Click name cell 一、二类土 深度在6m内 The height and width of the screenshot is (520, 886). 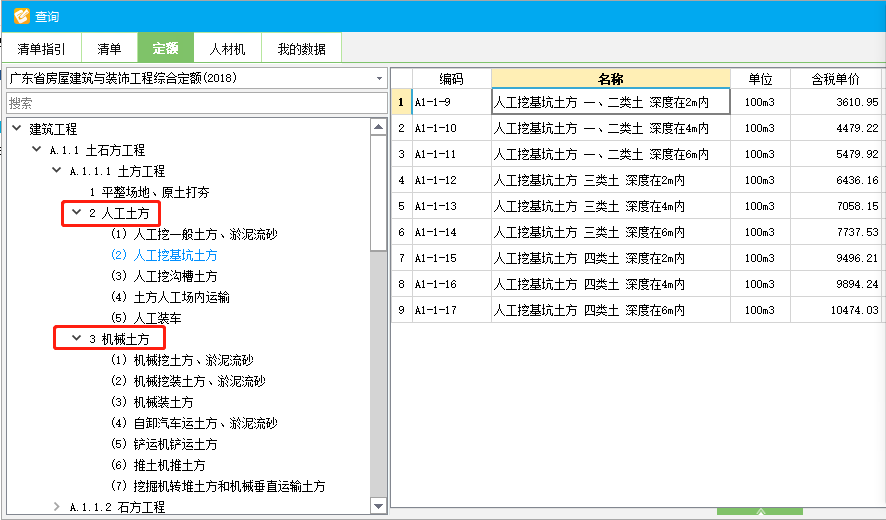click(x=611, y=154)
